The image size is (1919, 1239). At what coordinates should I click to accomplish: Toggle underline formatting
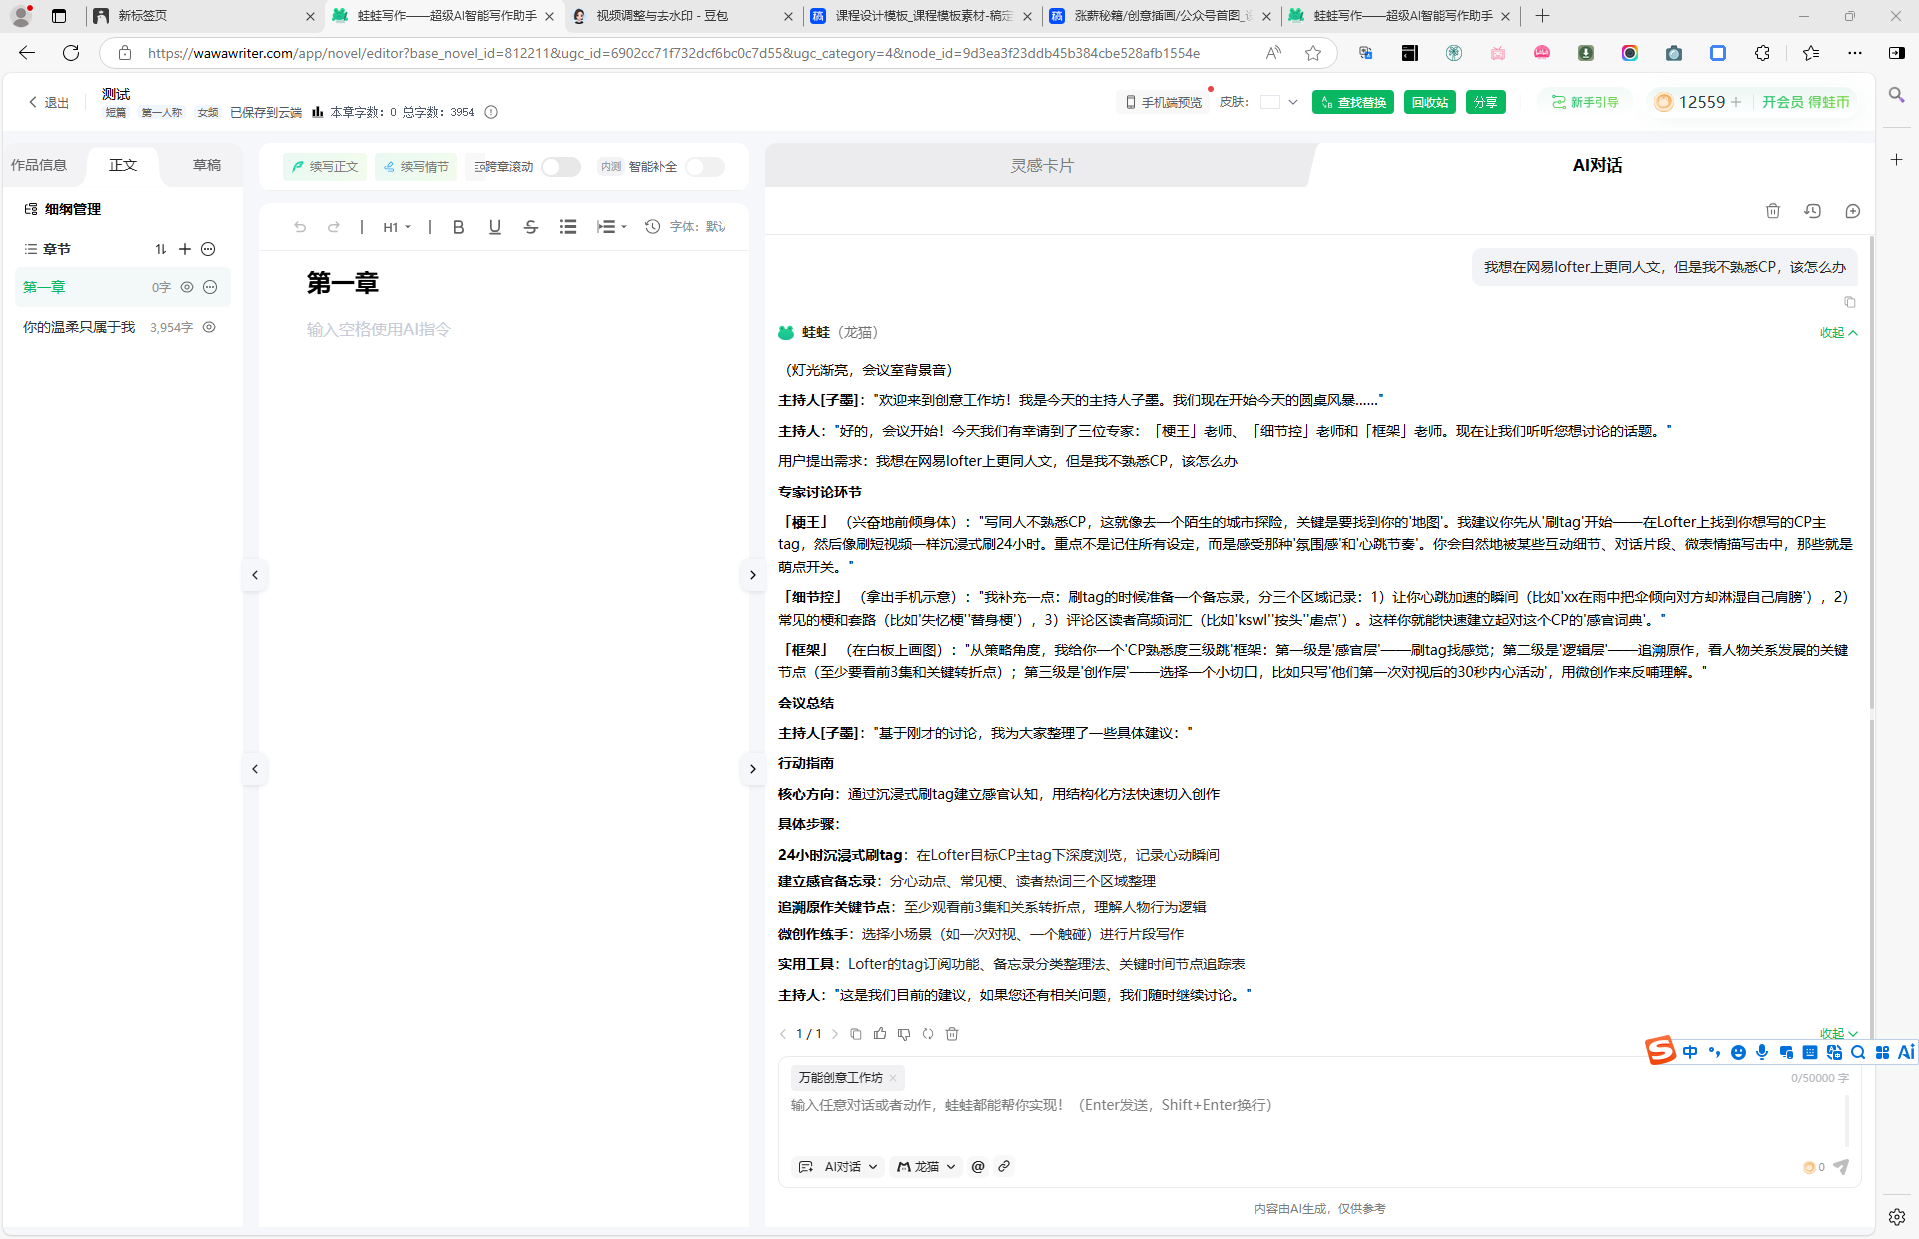tap(494, 227)
